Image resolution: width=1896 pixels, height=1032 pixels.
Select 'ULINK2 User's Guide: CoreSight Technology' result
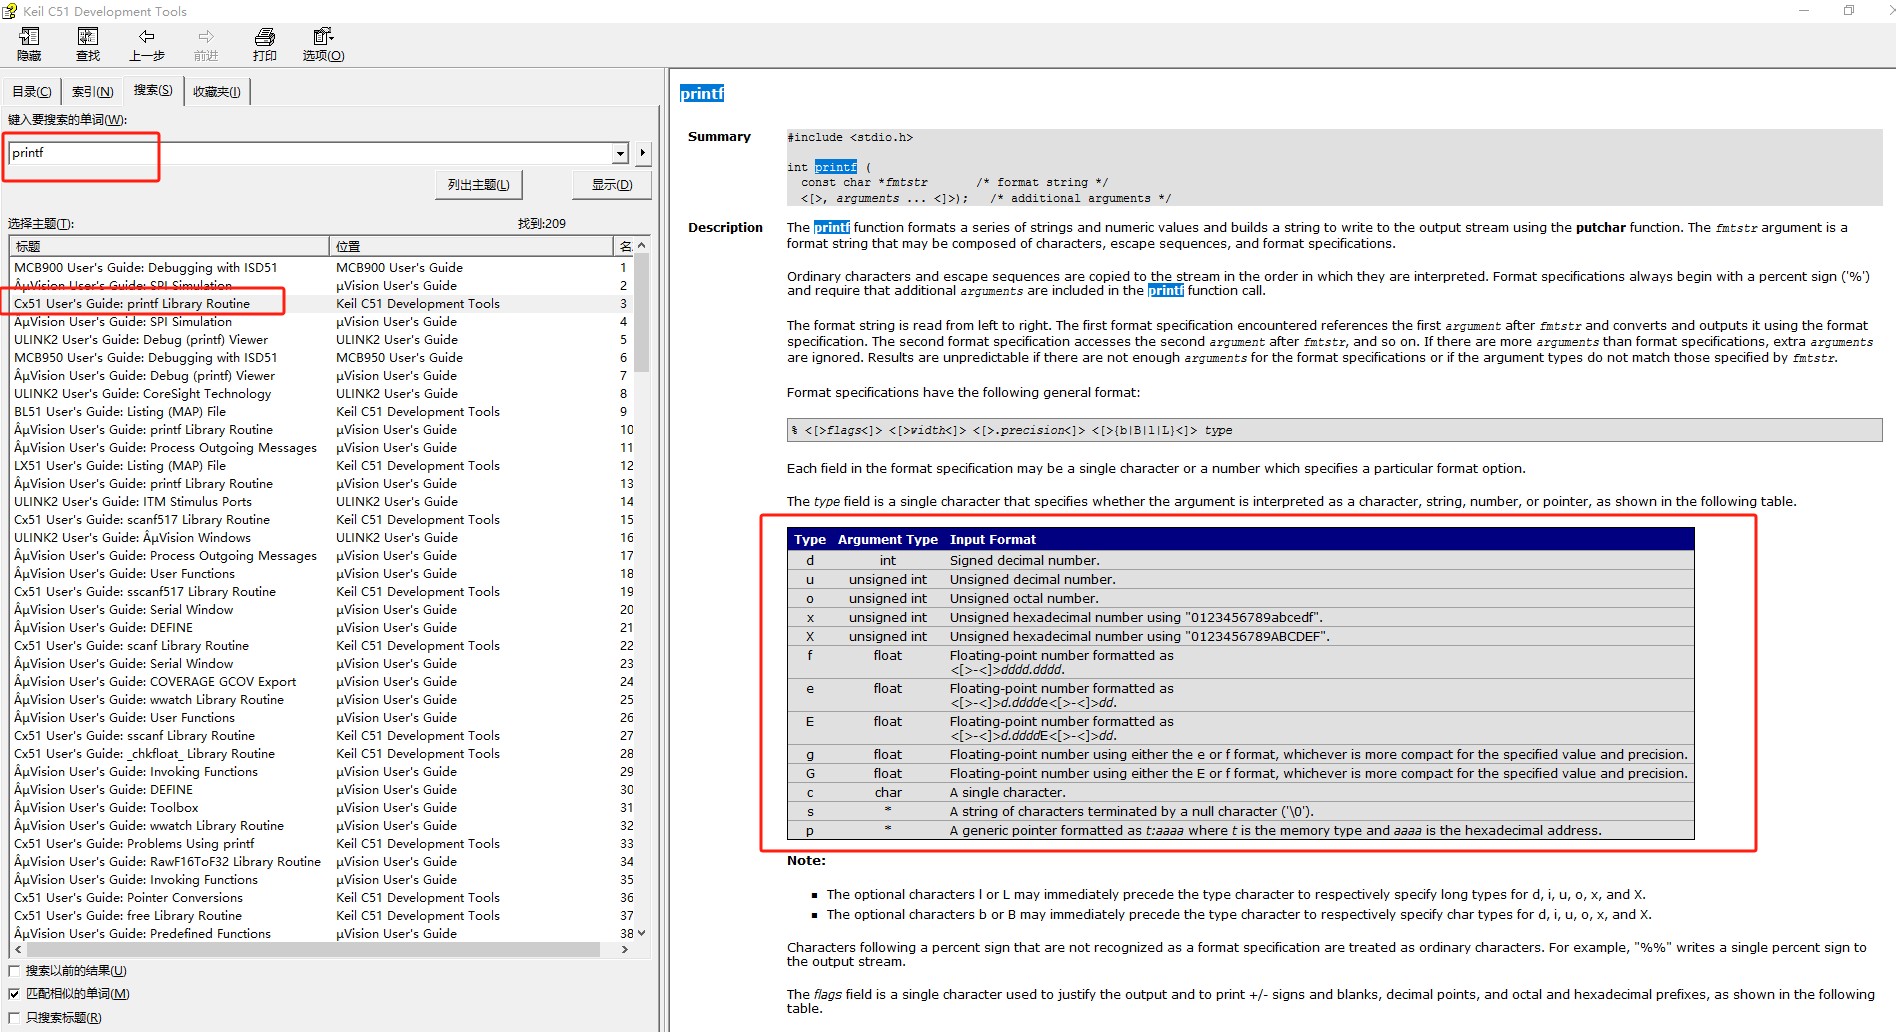(142, 394)
